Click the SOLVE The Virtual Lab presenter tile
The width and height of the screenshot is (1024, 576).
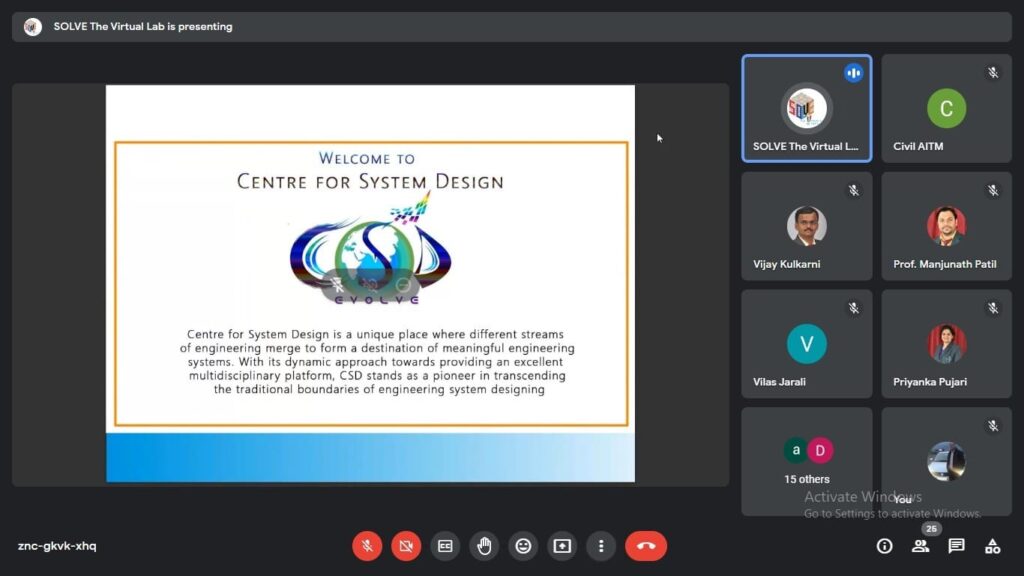806,109
